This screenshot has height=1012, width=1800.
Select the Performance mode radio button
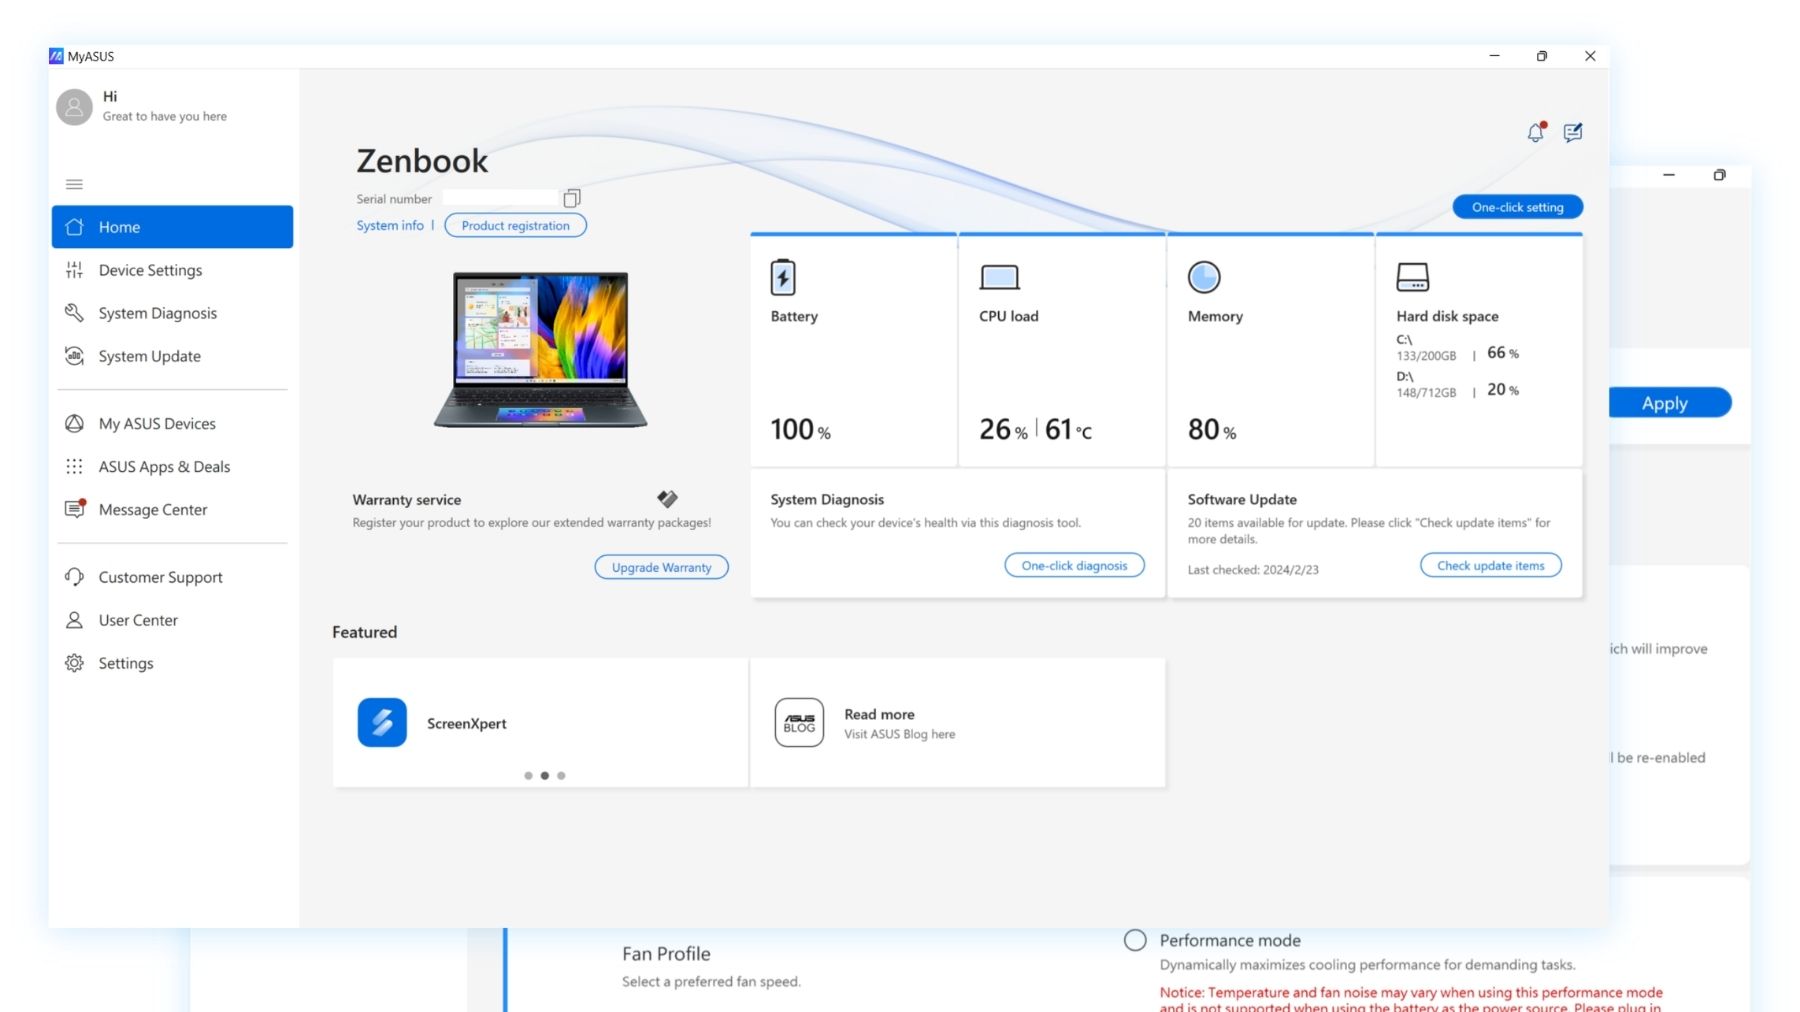pyautogui.click(x=1135, y=940)
